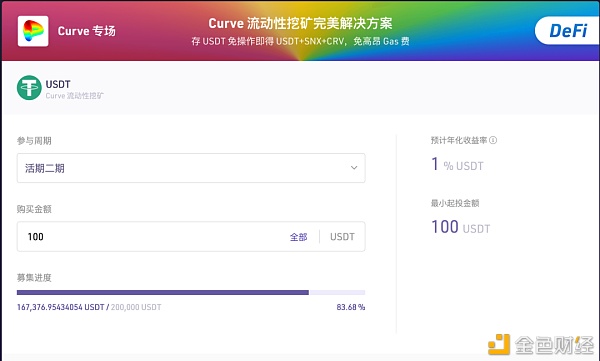The width and height of the screenshot is (600, 361).
Task: Click the Curve 流动性挖矿完美解决方案 banner headline
Action: pyautogui.click(x=300, y=23)
